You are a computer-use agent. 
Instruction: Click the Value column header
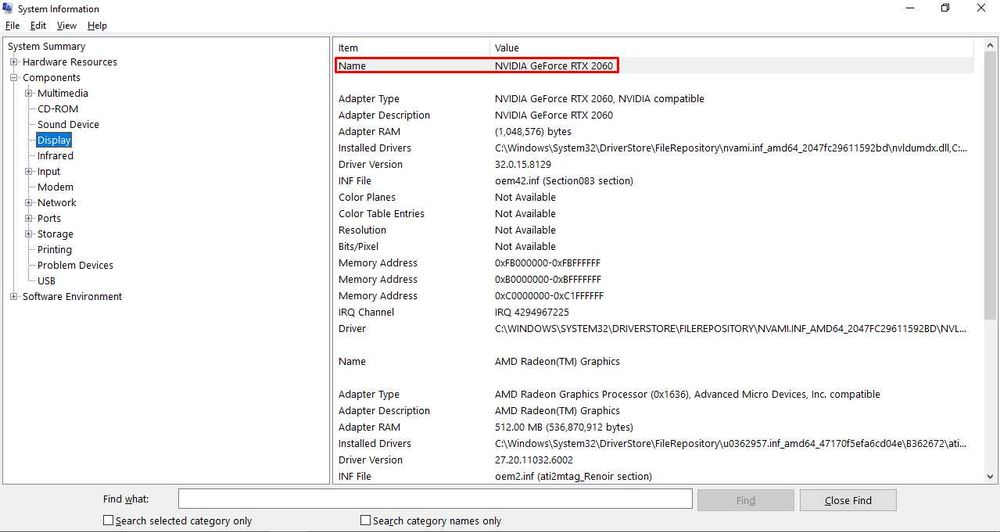[x=732, y=48]
